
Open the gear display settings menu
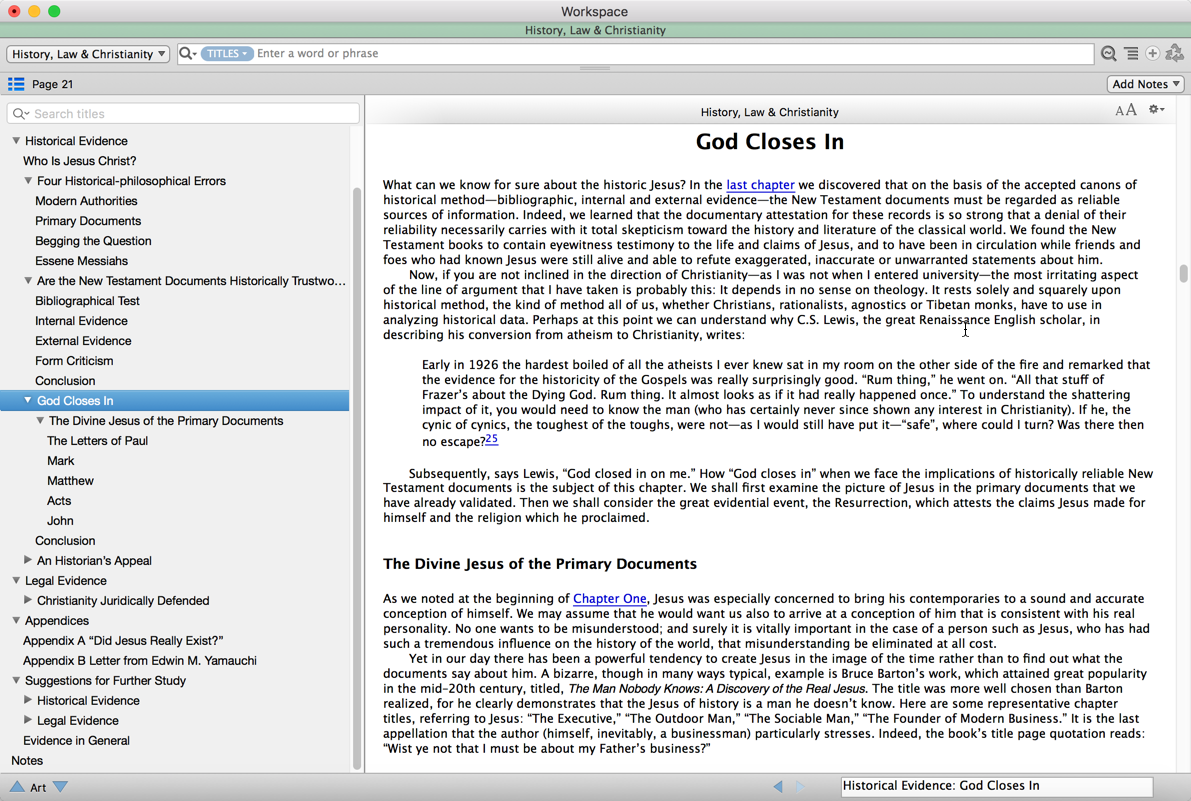(x=1156, y=110)
